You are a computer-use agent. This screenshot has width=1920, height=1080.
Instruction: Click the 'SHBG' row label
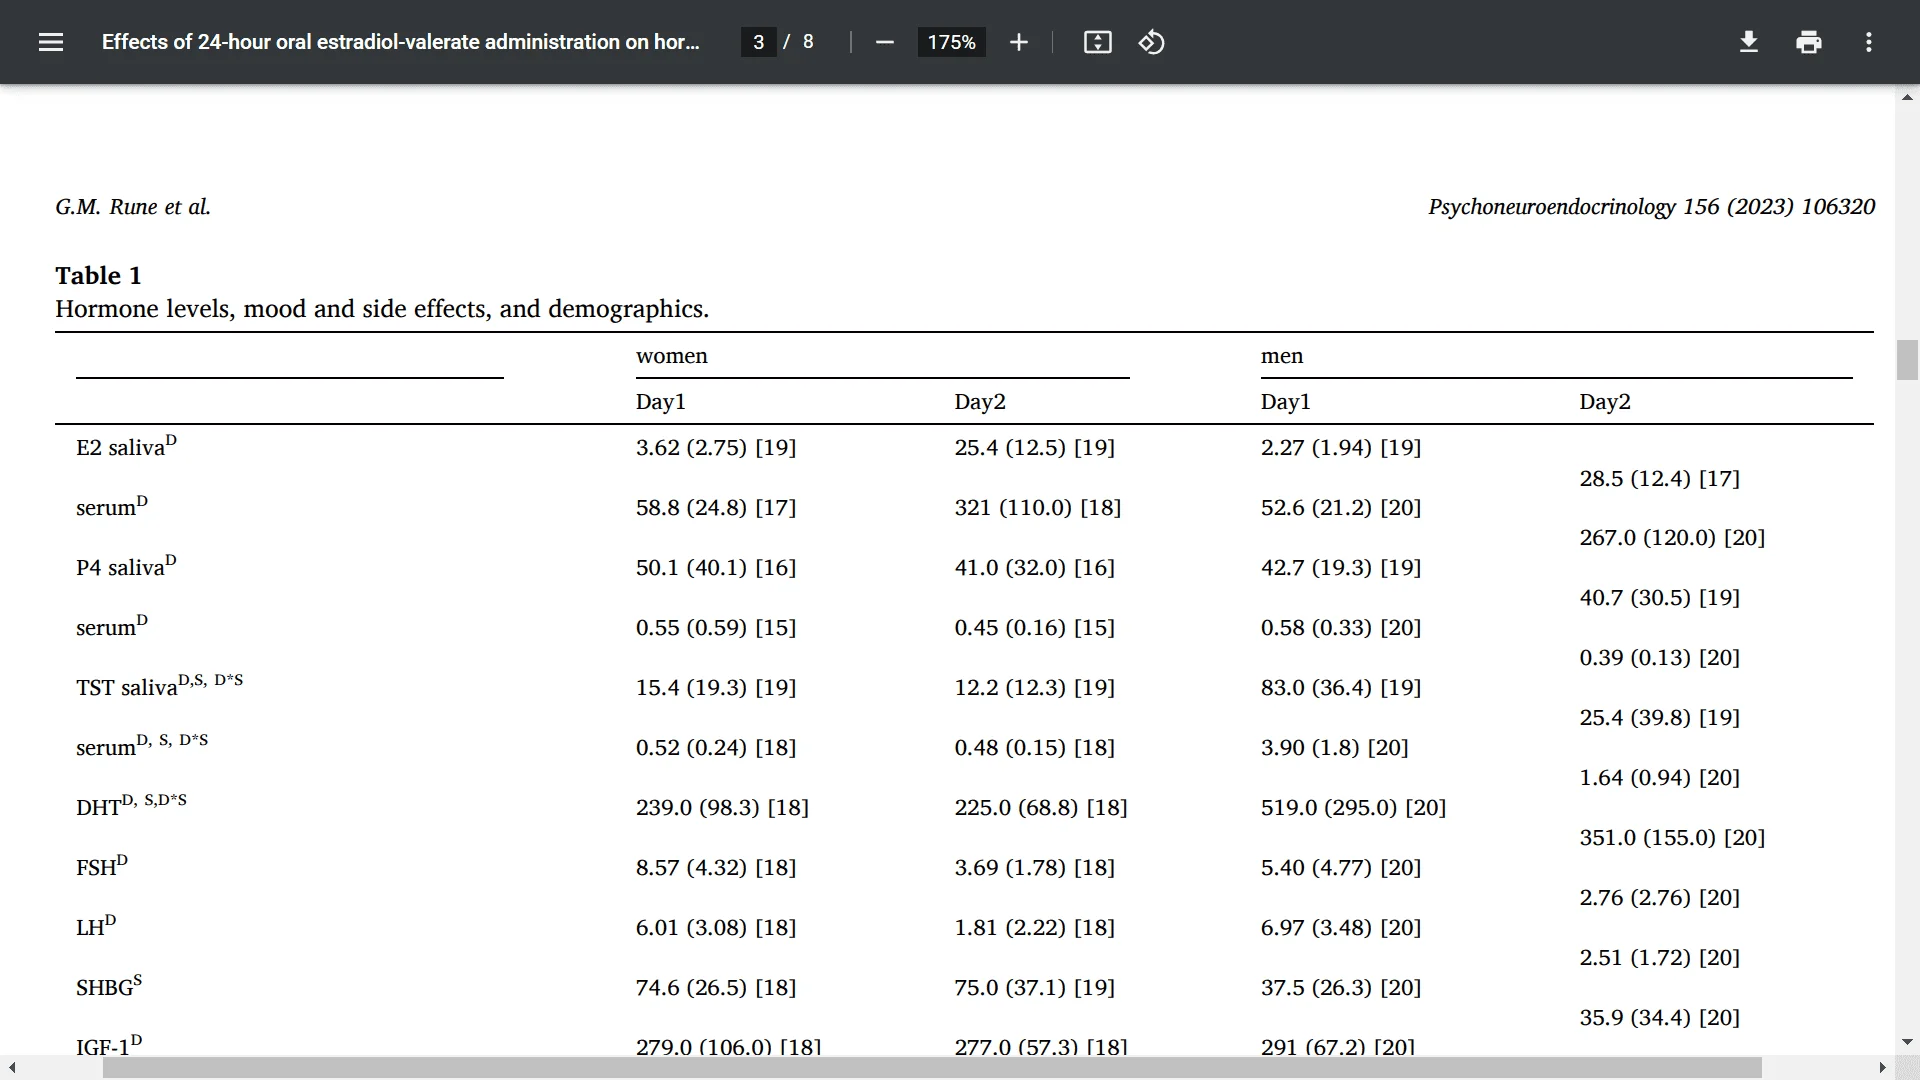tap(109, 985)
